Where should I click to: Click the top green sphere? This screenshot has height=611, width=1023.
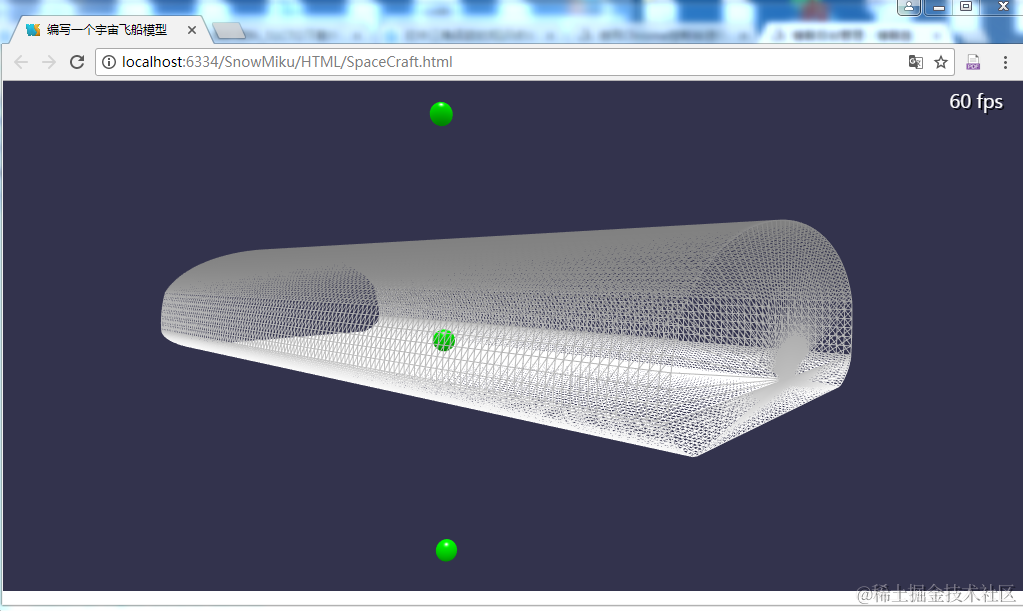(441, 114)
